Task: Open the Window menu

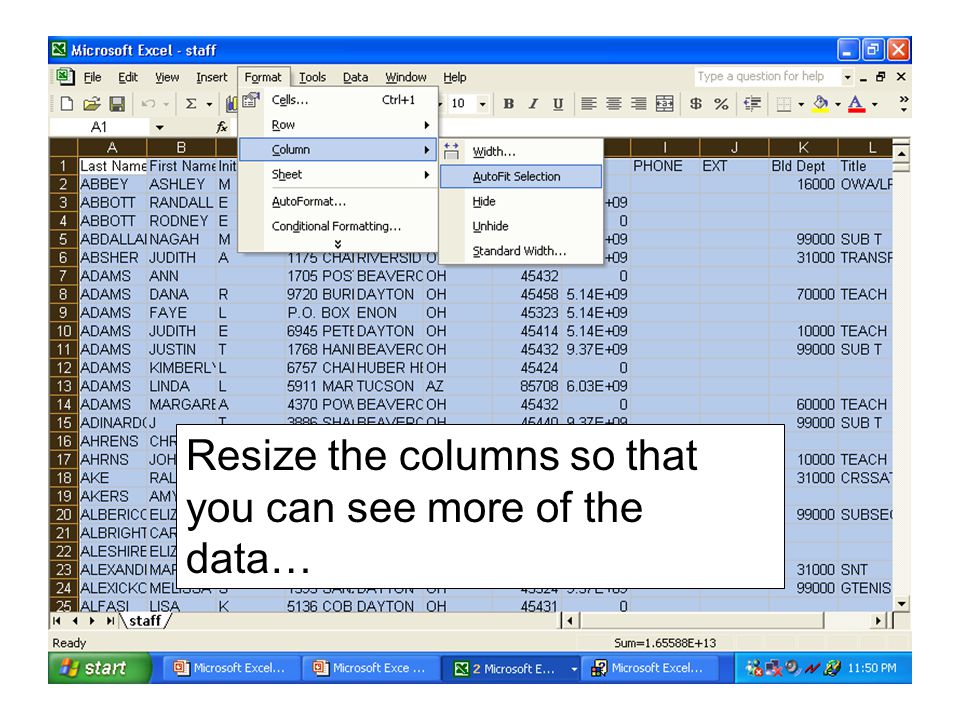Action: point(405,77)
